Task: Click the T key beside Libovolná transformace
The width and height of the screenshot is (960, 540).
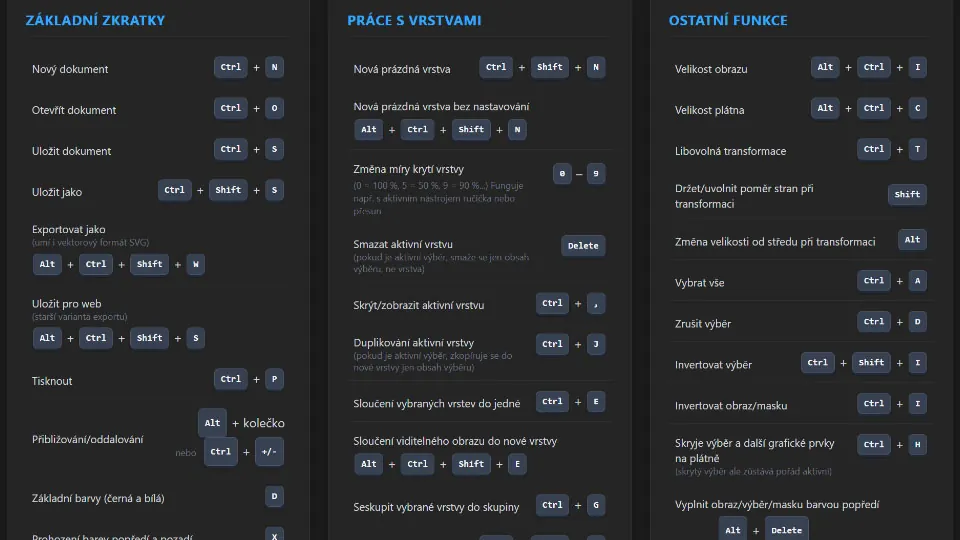Action: point(917,149)
